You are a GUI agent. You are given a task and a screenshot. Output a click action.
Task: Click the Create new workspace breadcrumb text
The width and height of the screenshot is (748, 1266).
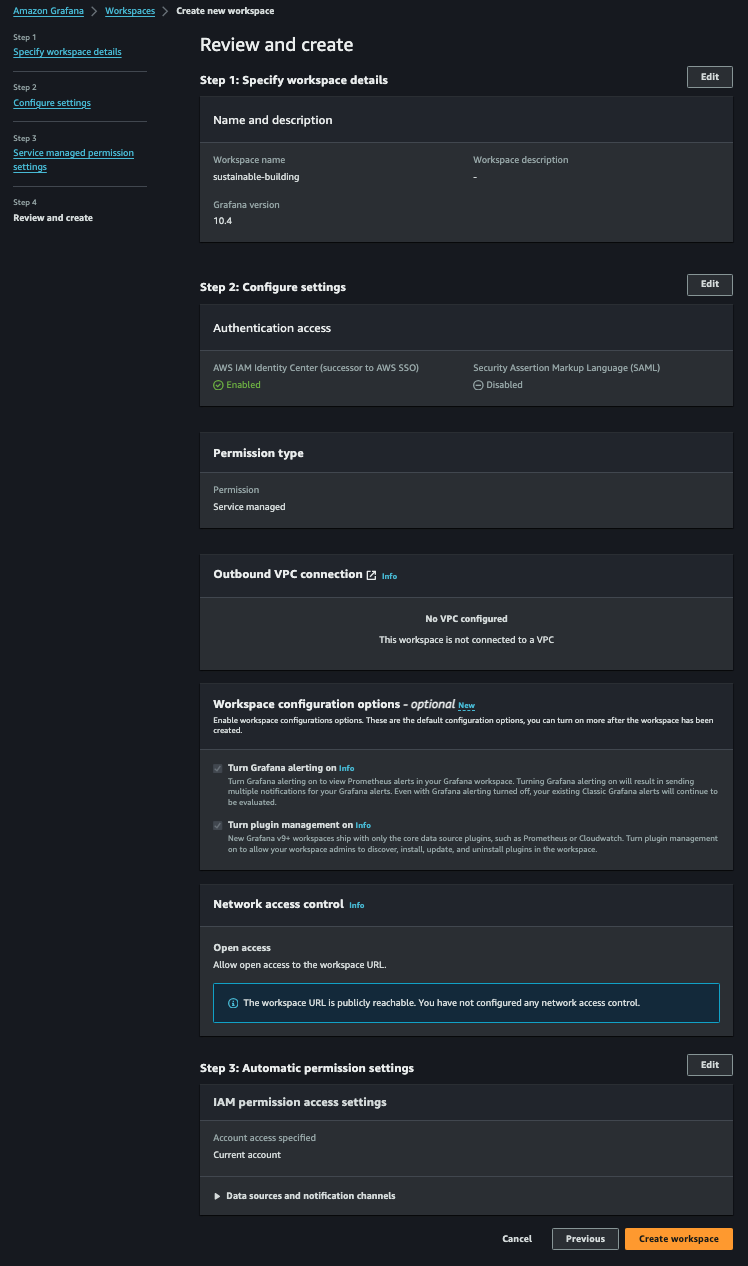coord(225,11)
